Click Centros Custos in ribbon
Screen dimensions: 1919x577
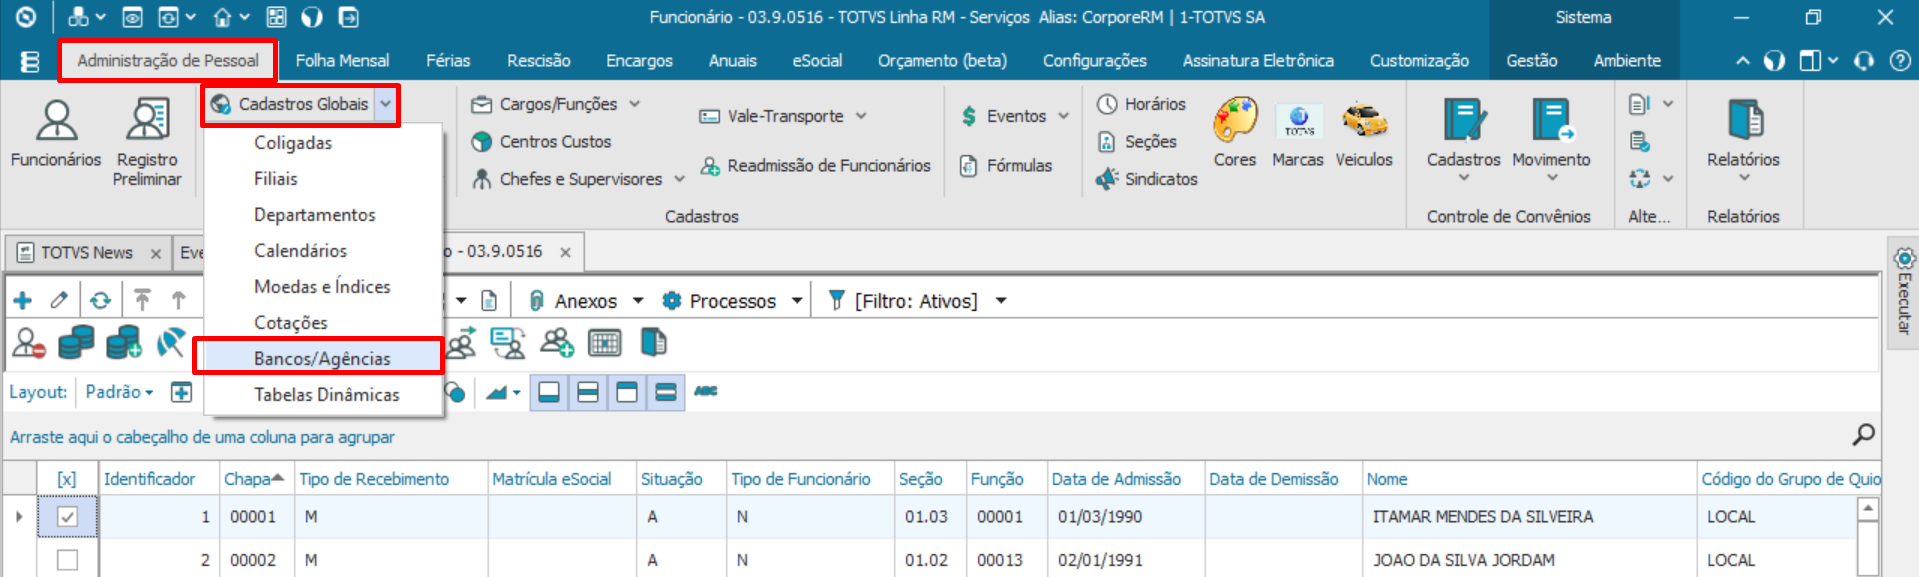tap(541, 142)
